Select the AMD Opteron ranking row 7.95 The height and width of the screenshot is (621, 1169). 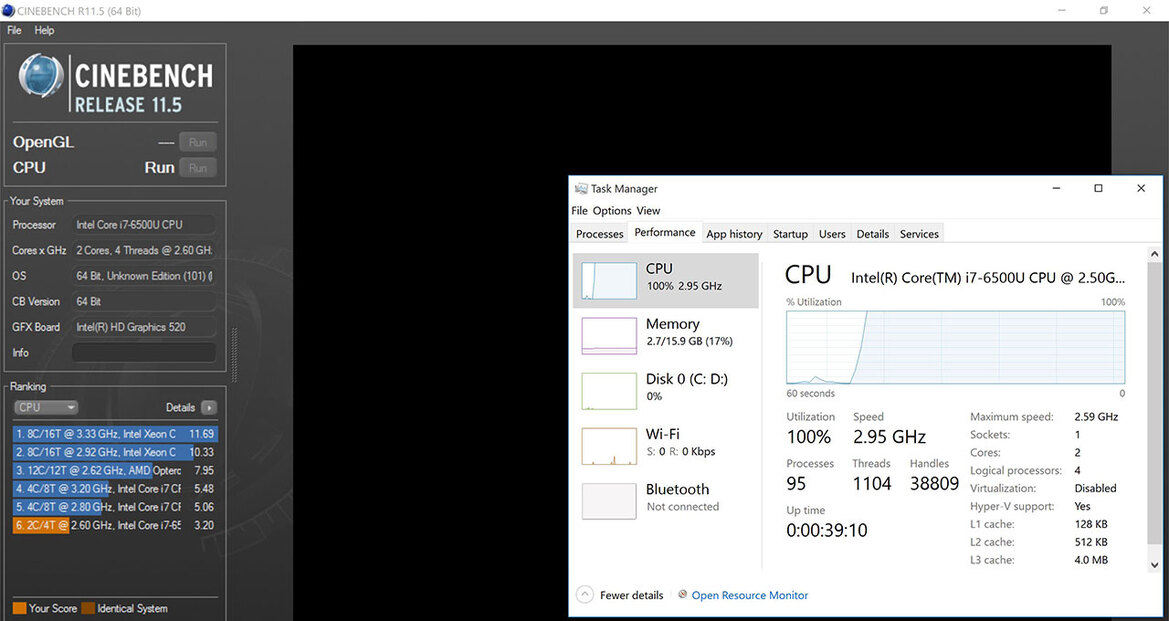[x=115, y=470]
